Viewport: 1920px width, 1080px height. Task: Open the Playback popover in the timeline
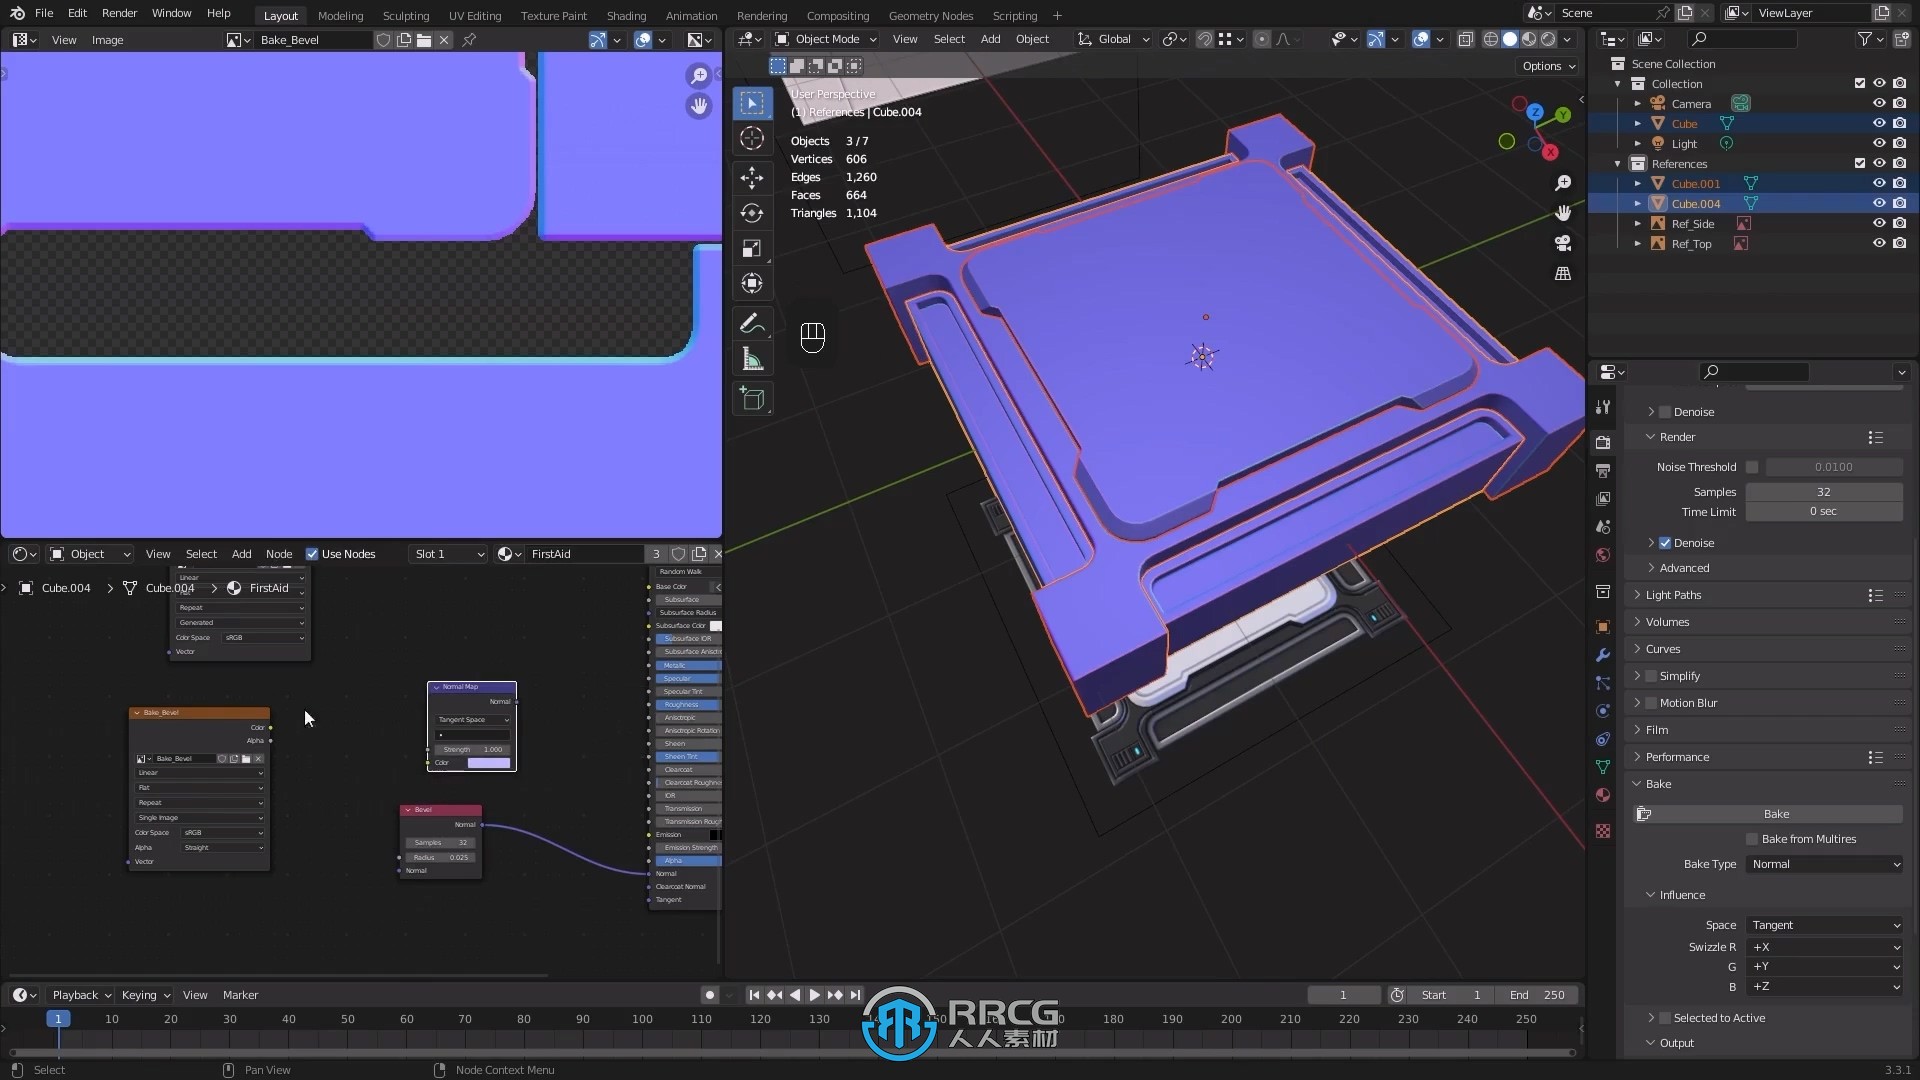coord(81,995)
